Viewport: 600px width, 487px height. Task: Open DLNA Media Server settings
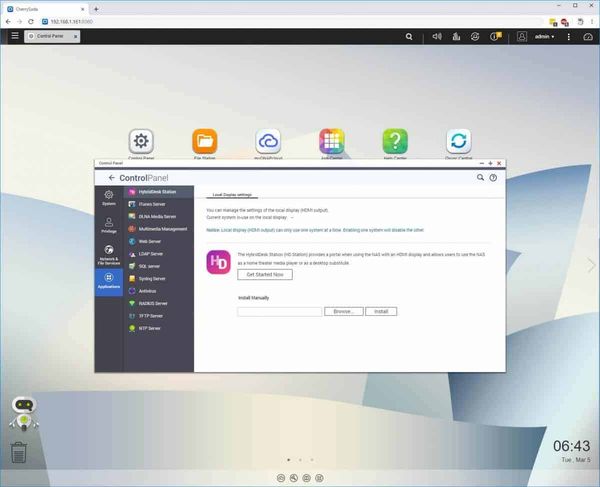(159, 217)
